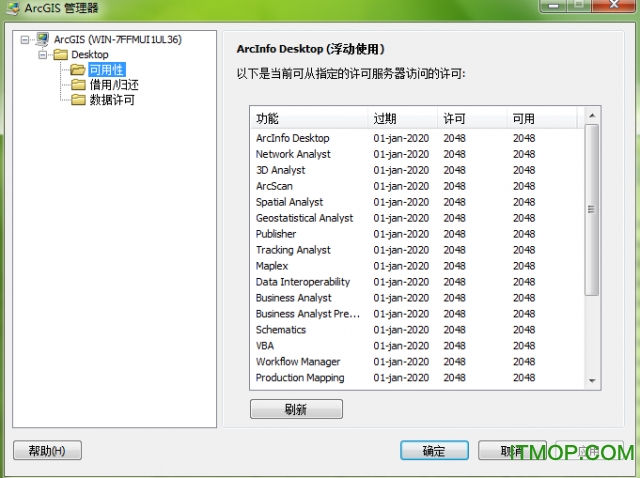Select the Geostatistical Analyst row
Screen dimensions: 640x478
tap(416, 218)
